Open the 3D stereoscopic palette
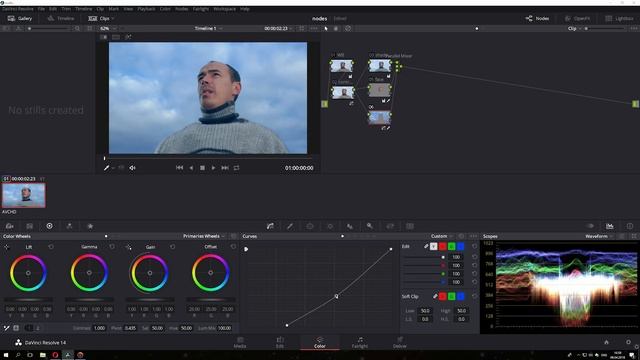640x360 pixels. point(410,226)
